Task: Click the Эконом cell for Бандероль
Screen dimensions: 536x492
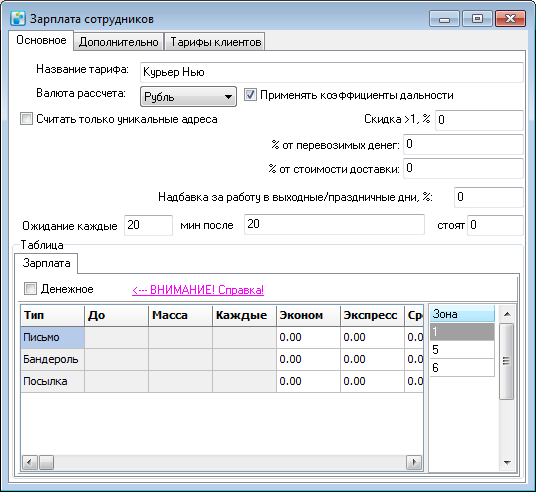Action: click(x=308, y=359)
